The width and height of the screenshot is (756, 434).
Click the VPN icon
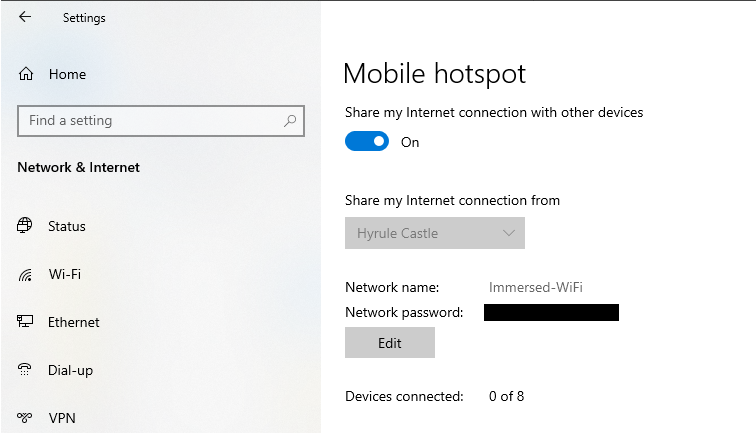point(26,418)
